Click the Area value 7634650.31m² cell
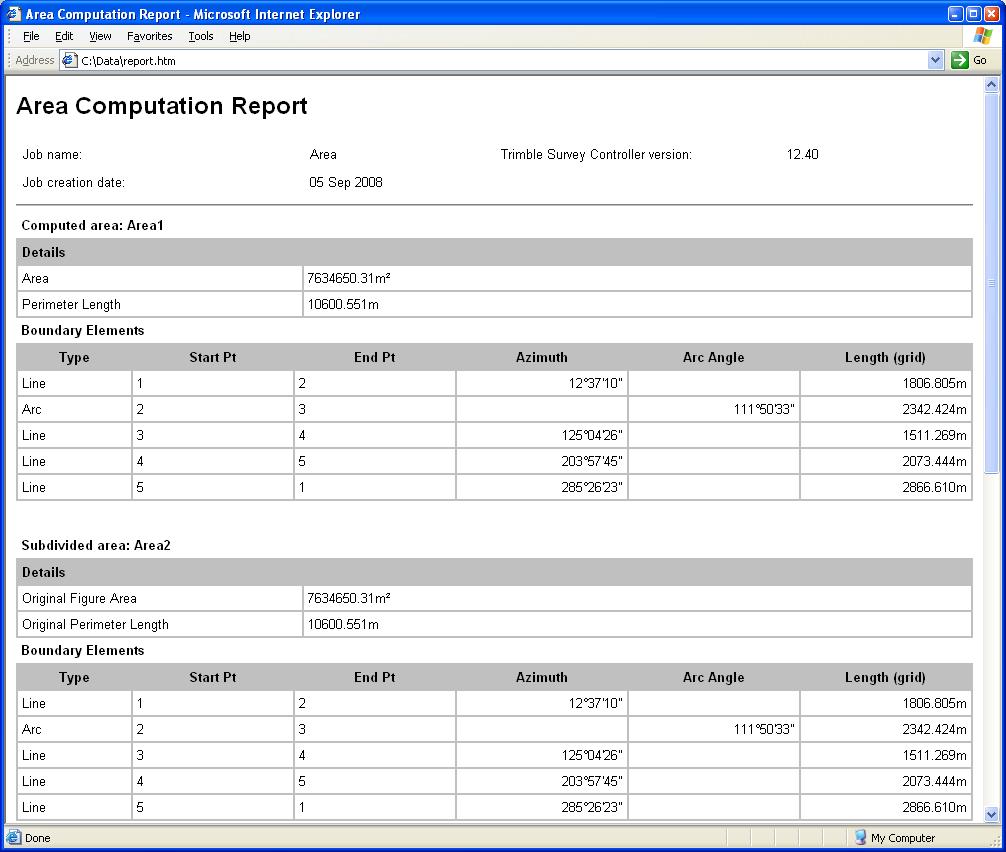The image size is (1006, 852). point(636,278)
